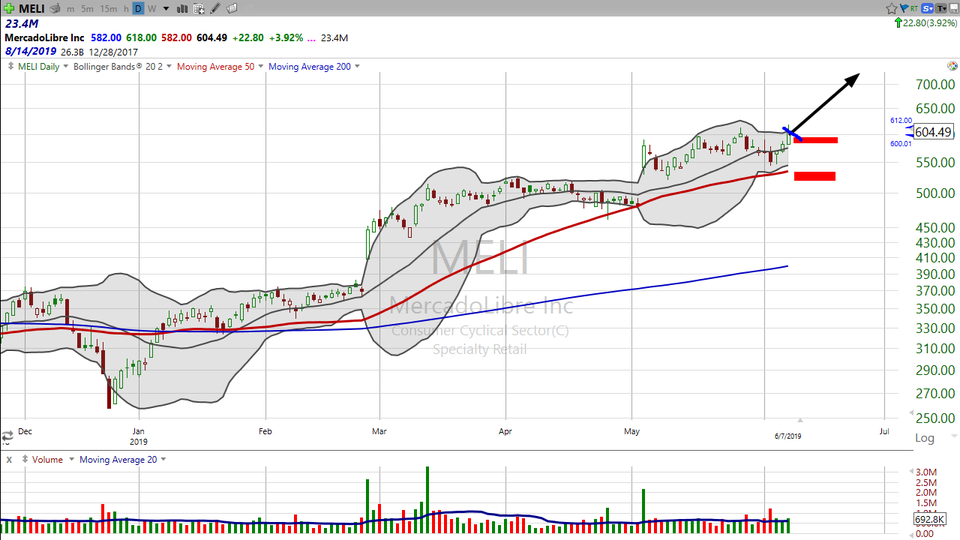Click the 618.00 high price in green
Screen dimensions: 960x540
click(x=141, y=37)
